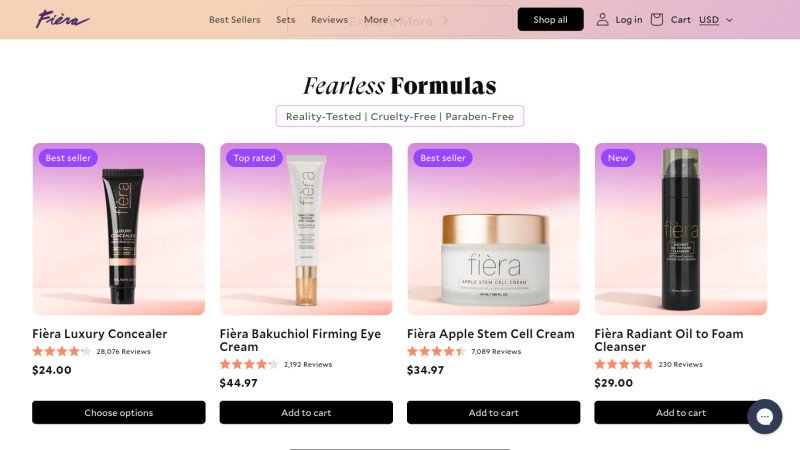Open the Sets menu item

point(286,19)
